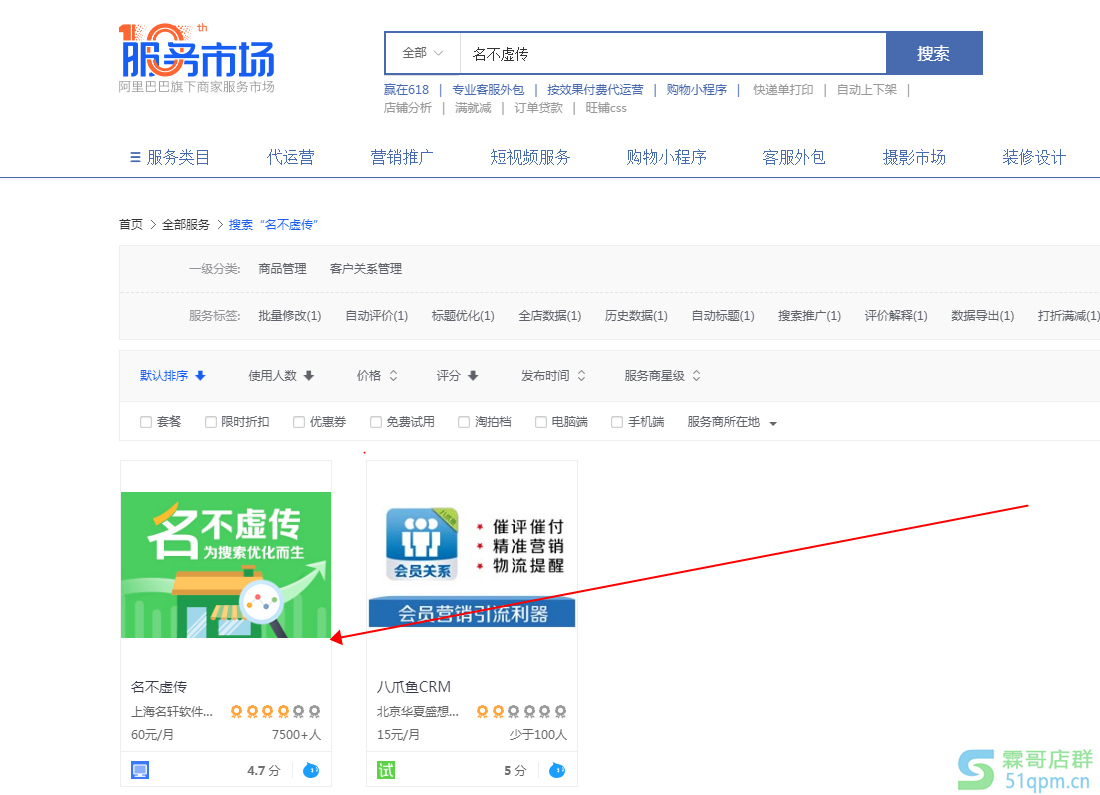Screen dimensions: 1100x795
Task: Click the star rating medals of 名不虚传
Action: pos(275,712)
